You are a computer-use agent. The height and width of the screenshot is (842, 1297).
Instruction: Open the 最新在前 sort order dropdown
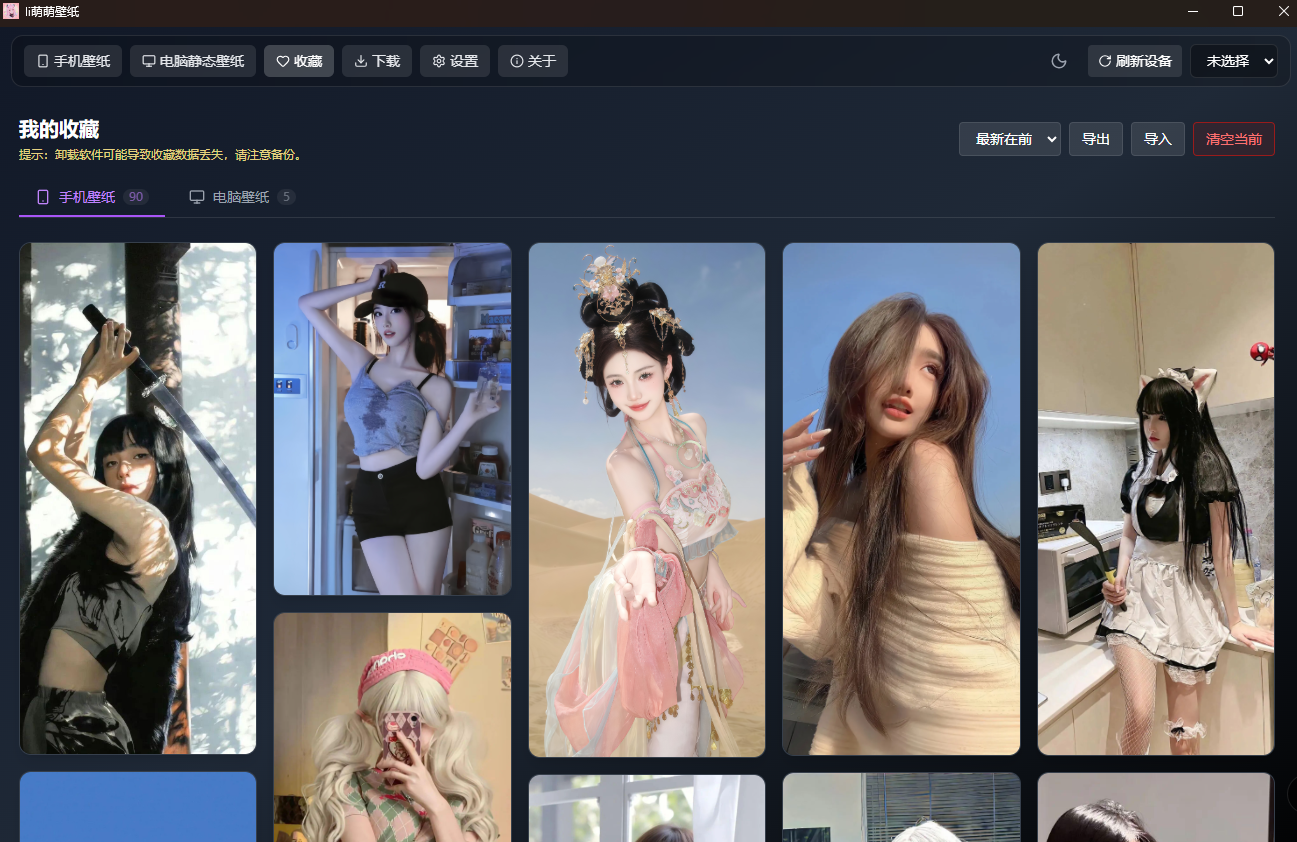point(1009,139)
